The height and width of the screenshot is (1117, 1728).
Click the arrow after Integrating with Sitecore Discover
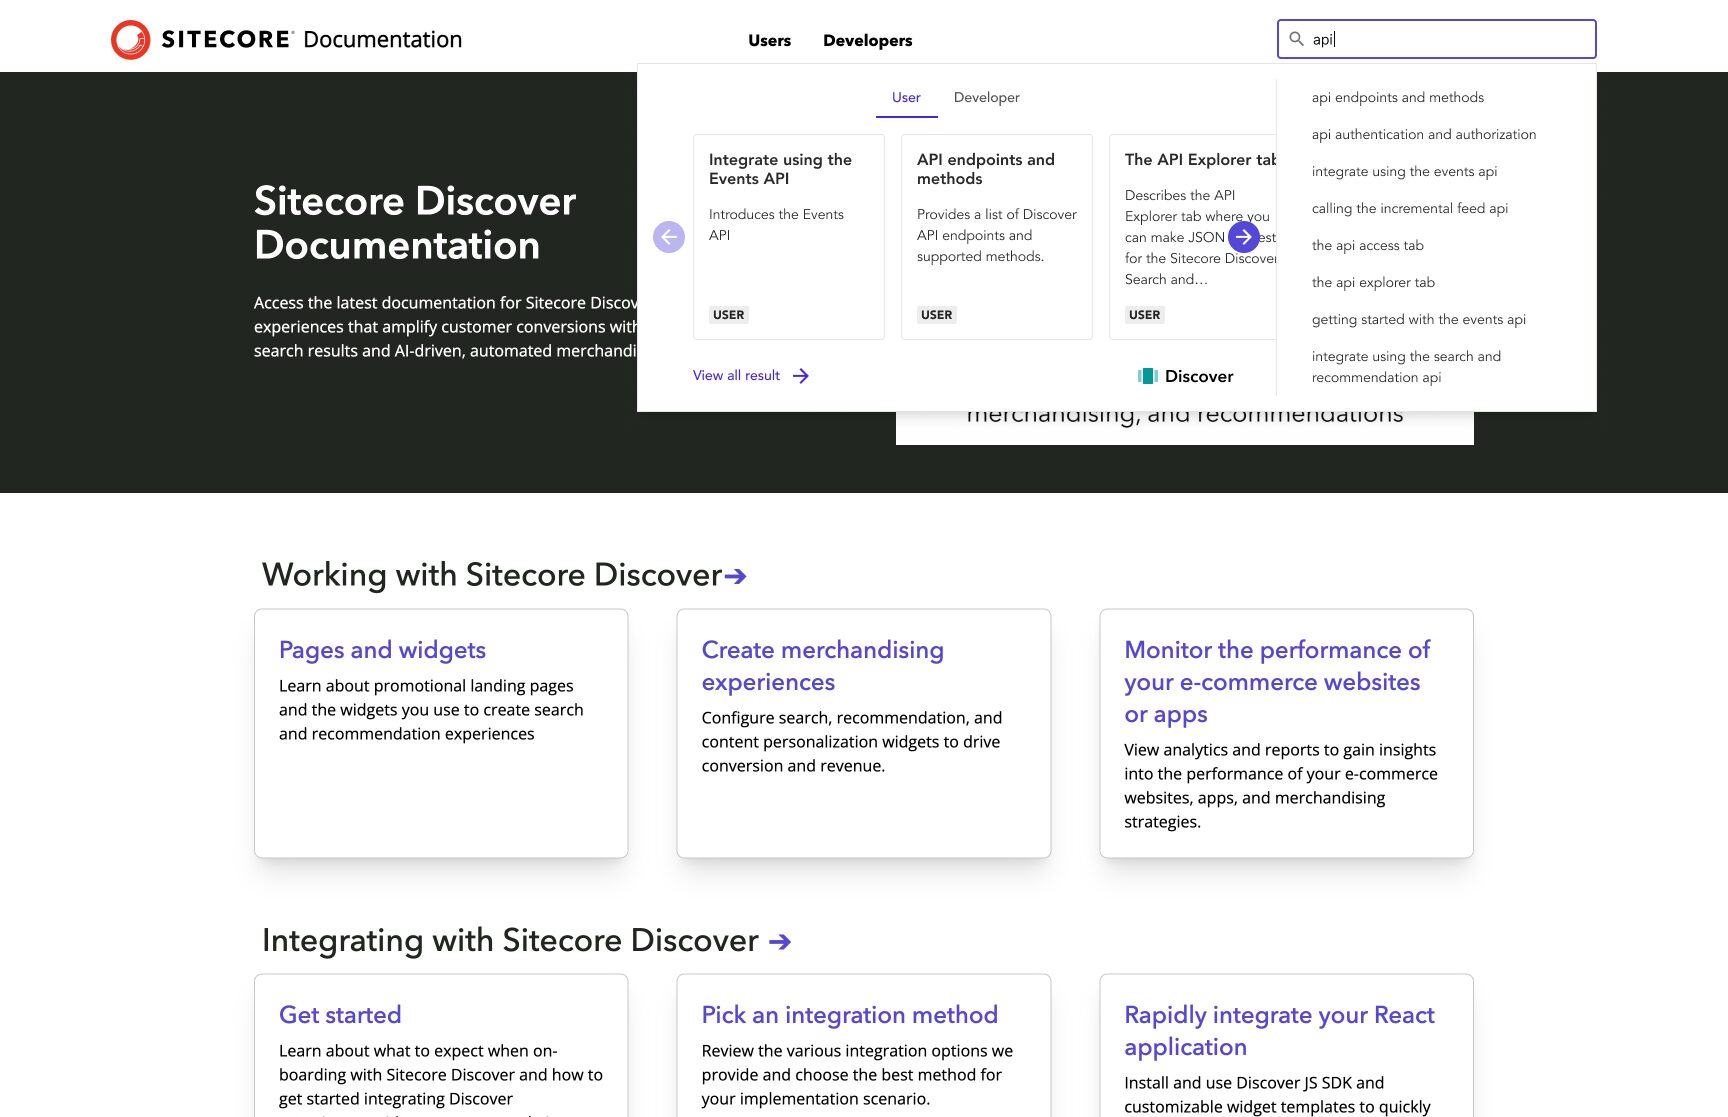pyautogui.click(x=780, y=941)
